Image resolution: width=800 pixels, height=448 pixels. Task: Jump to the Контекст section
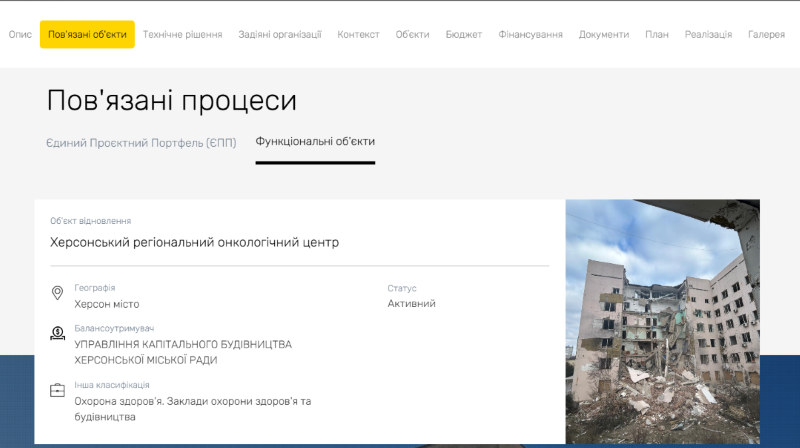[x=358, y=34]
